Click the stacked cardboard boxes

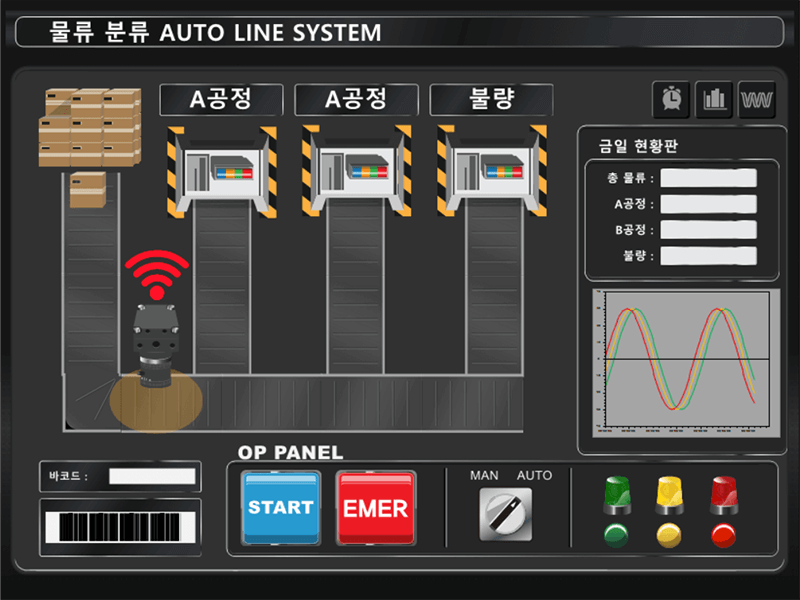90,127
